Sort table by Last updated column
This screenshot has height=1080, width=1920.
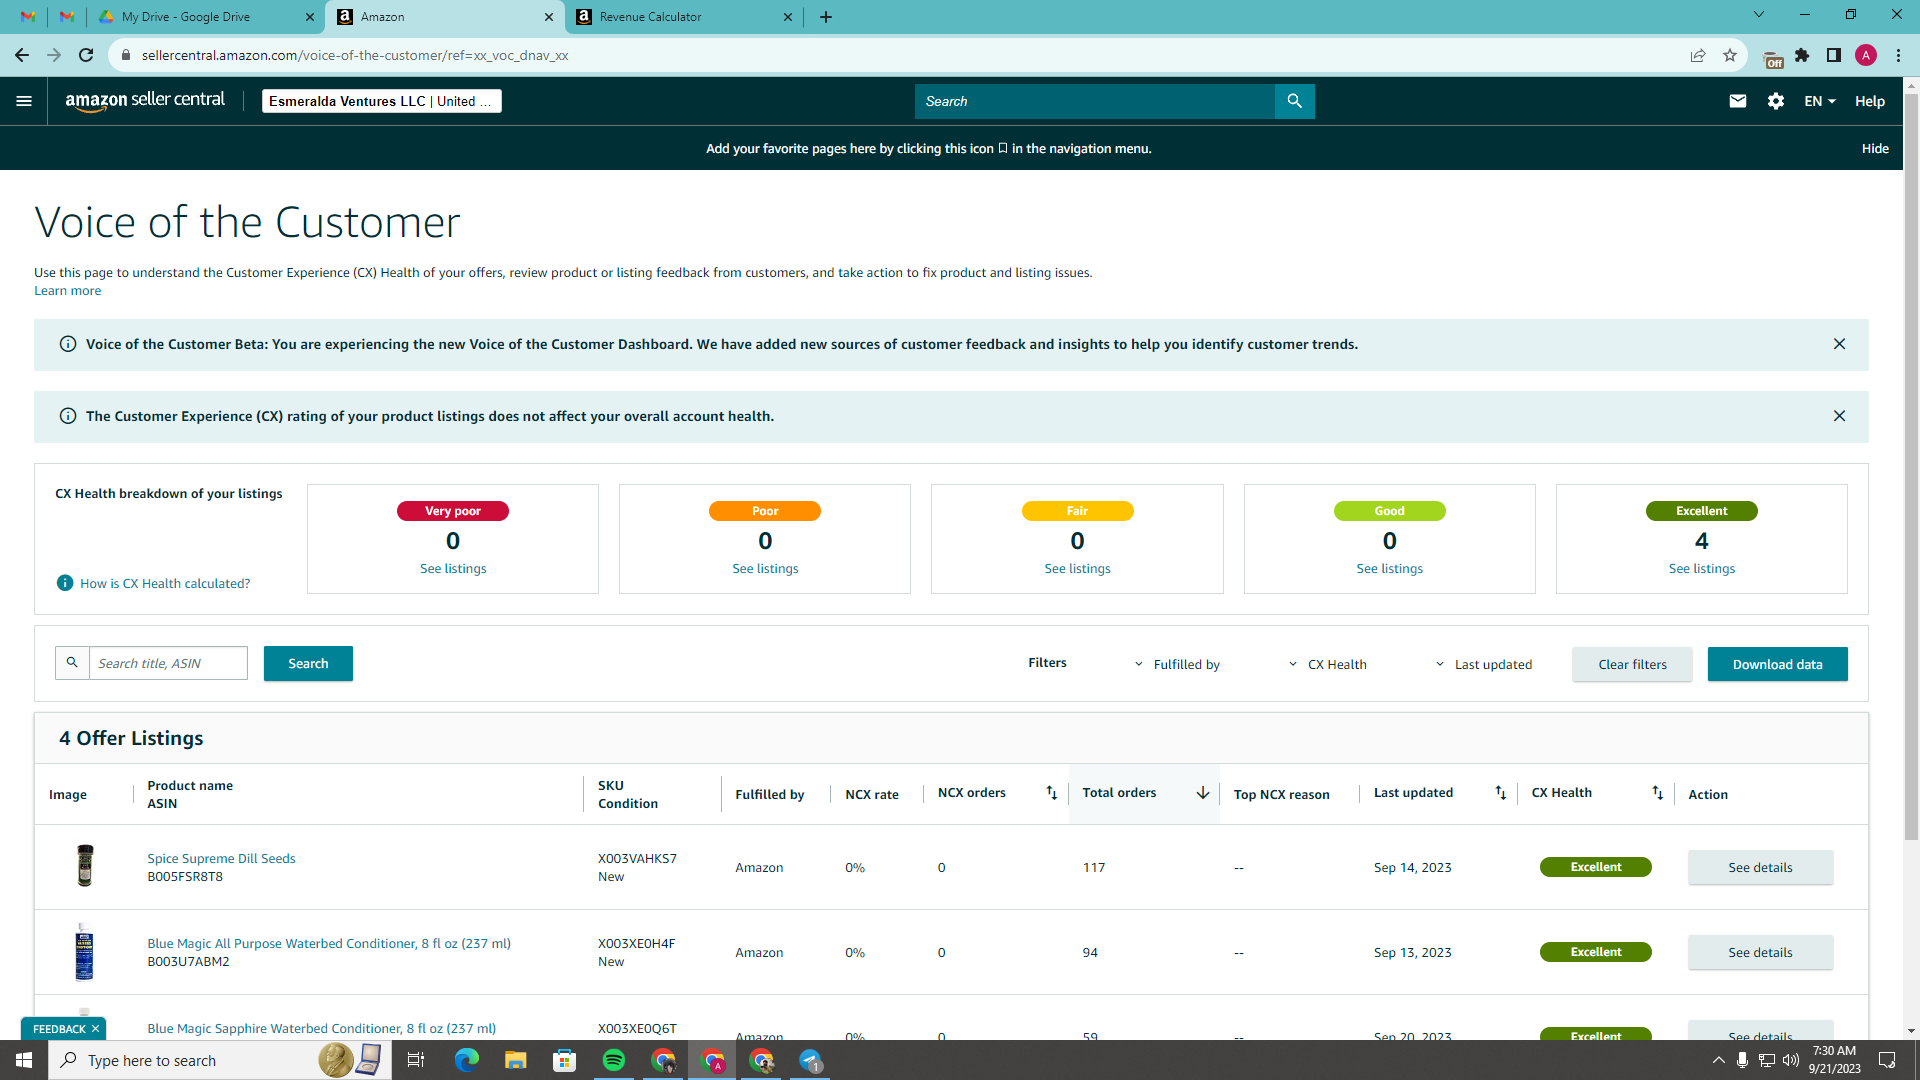pyautogui.click(x=1500, y=793)
